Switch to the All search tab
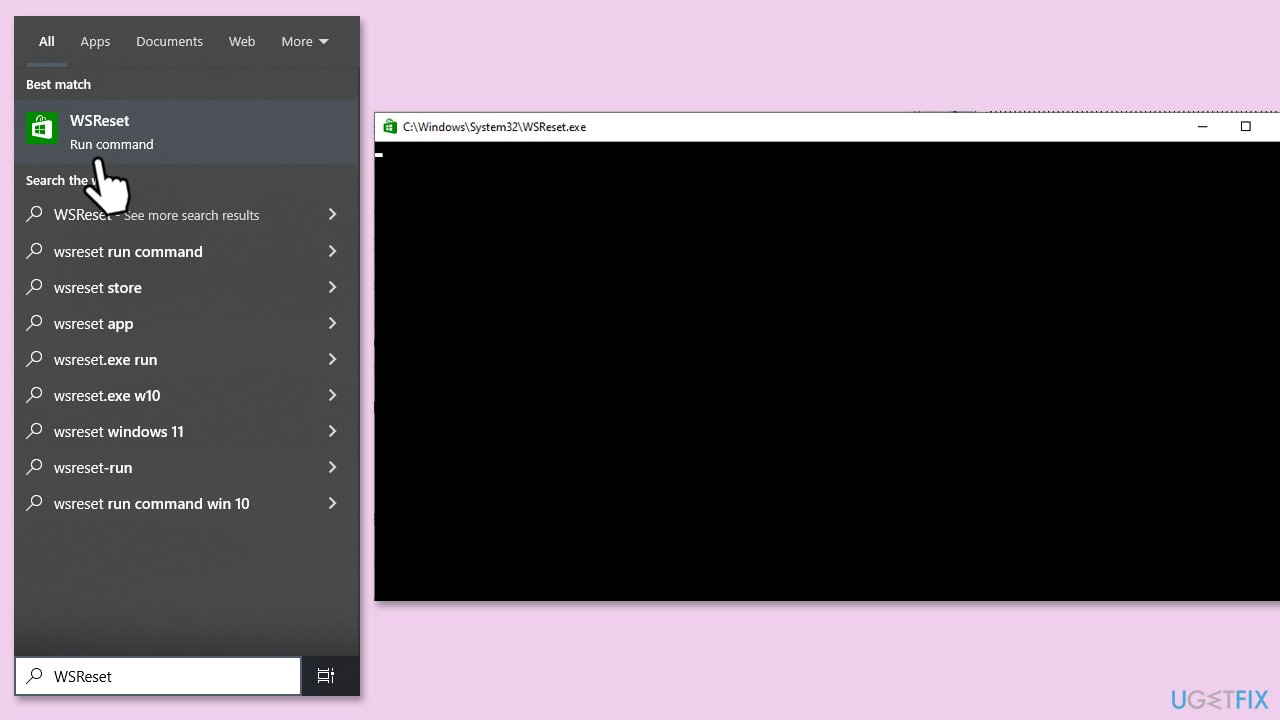The image size is (1280, 720). point(47,41)
